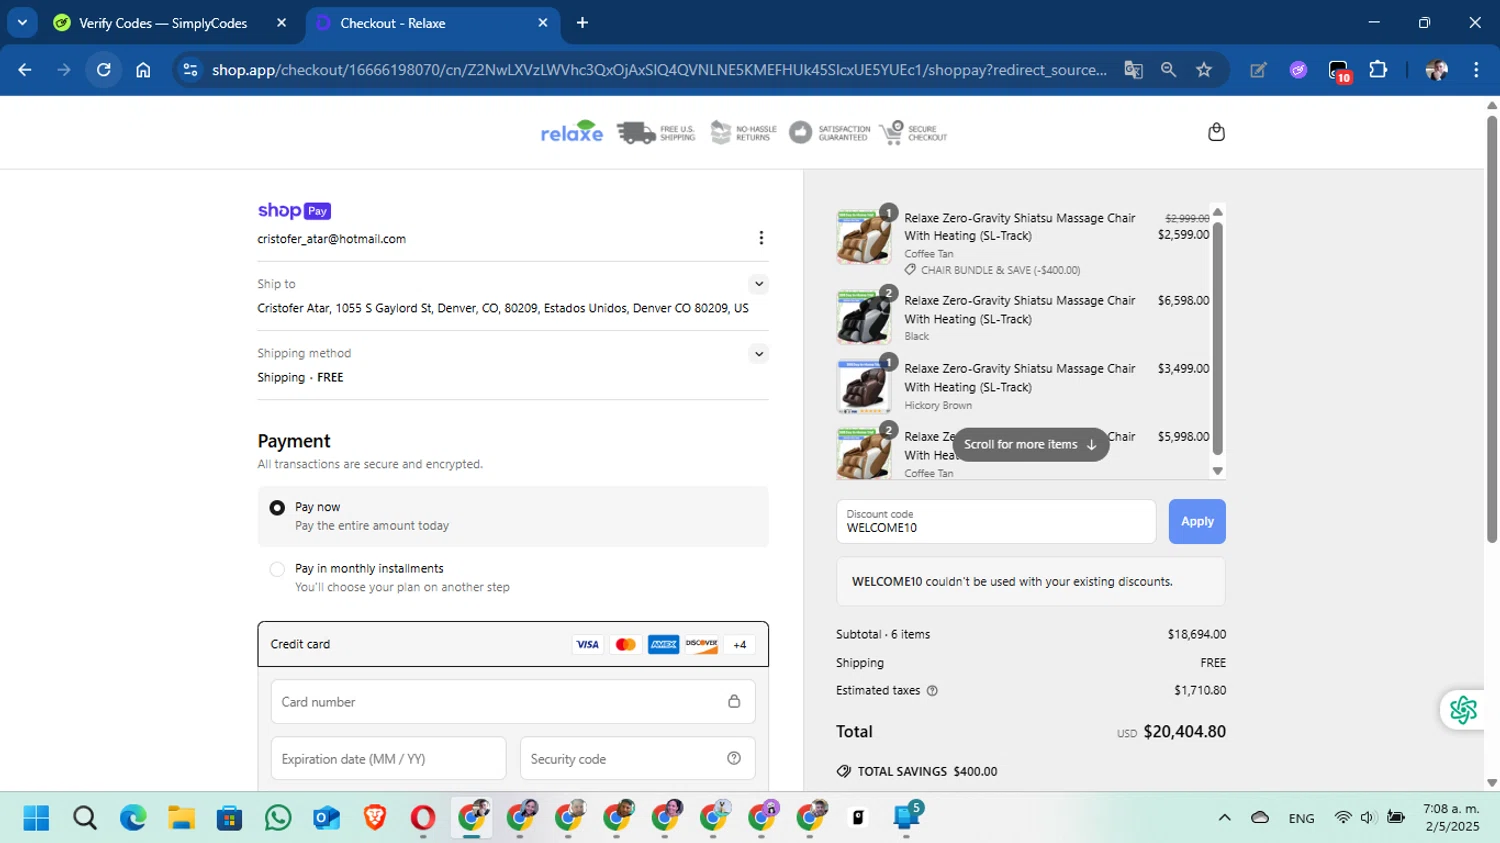1500x843 pixels.
Task: Click the Subtotal · 6 items label
Action: coord(883,634)
